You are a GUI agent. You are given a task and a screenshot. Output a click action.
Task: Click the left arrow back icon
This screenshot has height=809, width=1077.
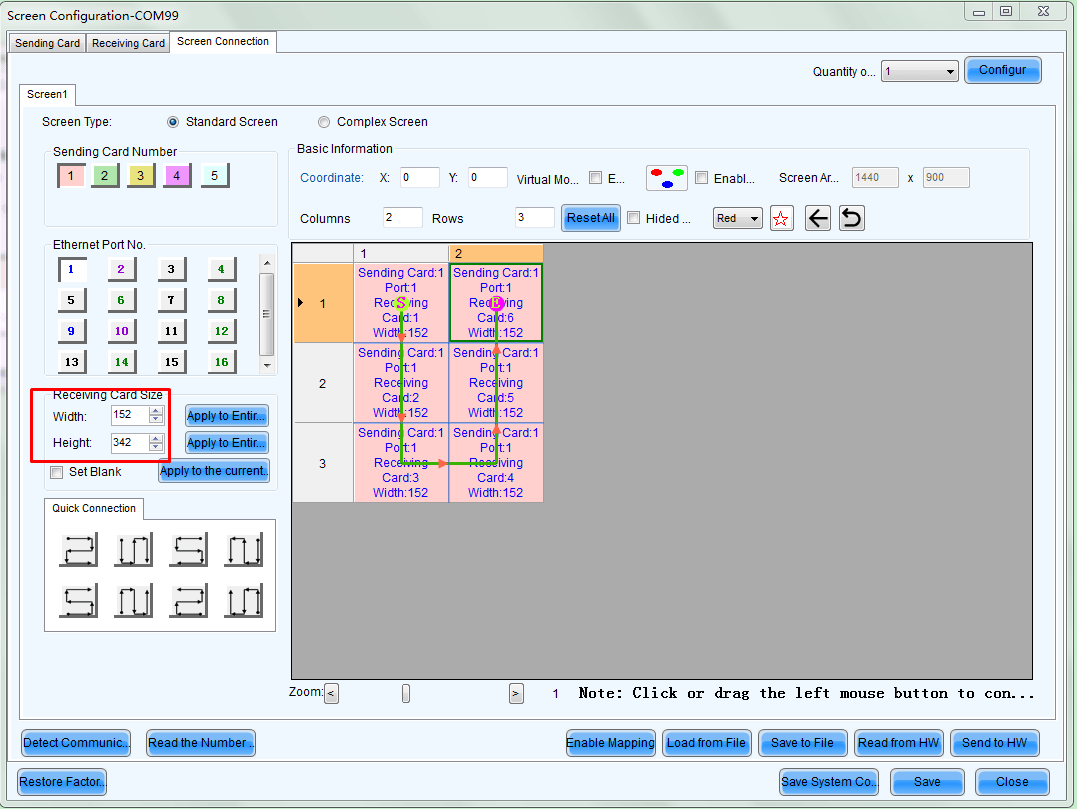[818, 218]
